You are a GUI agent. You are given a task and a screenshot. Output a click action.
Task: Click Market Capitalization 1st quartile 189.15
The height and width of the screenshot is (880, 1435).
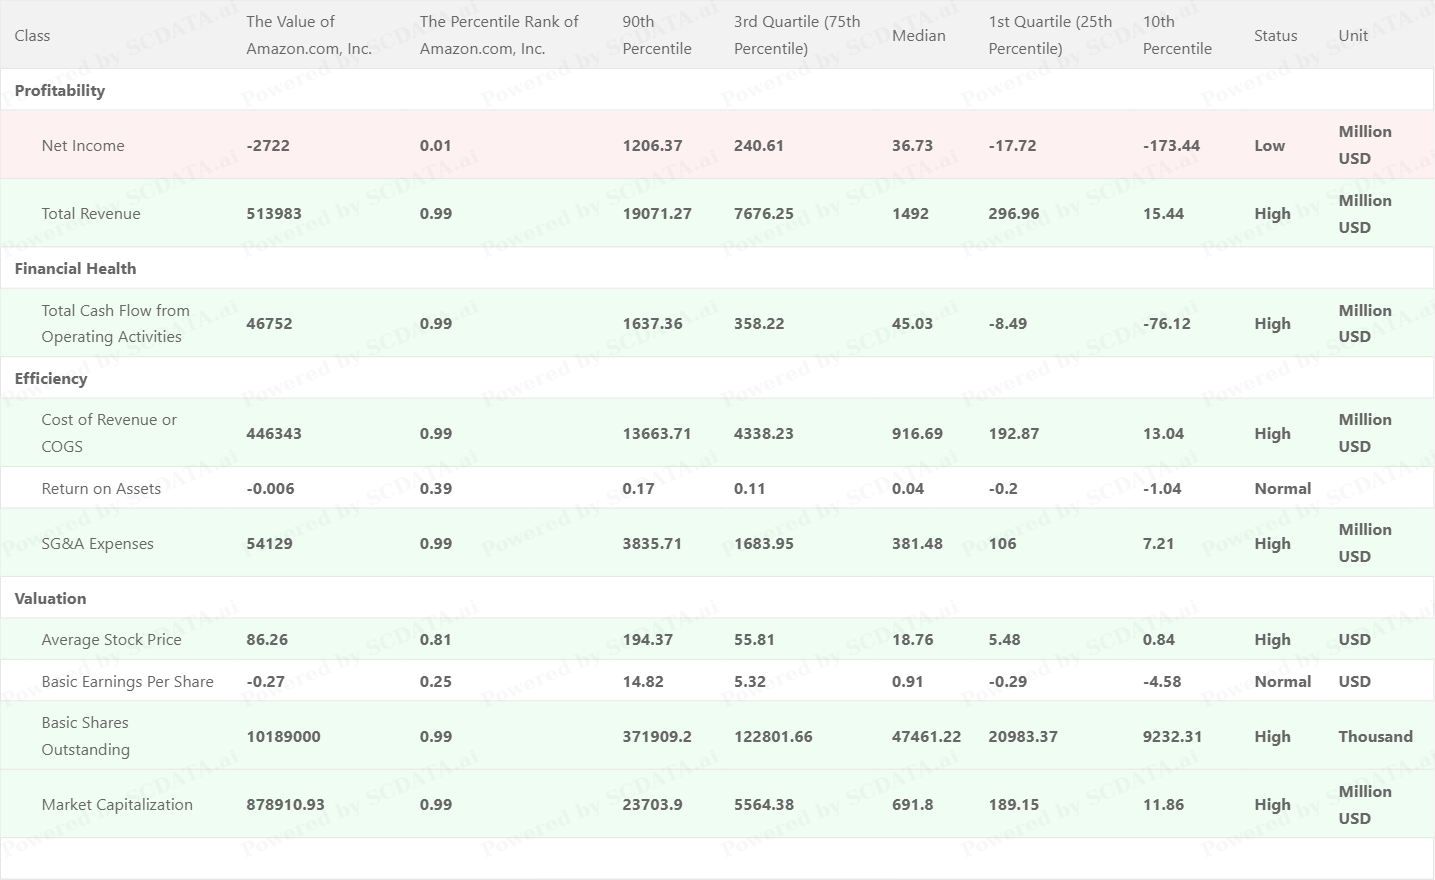click(1013, 804)
